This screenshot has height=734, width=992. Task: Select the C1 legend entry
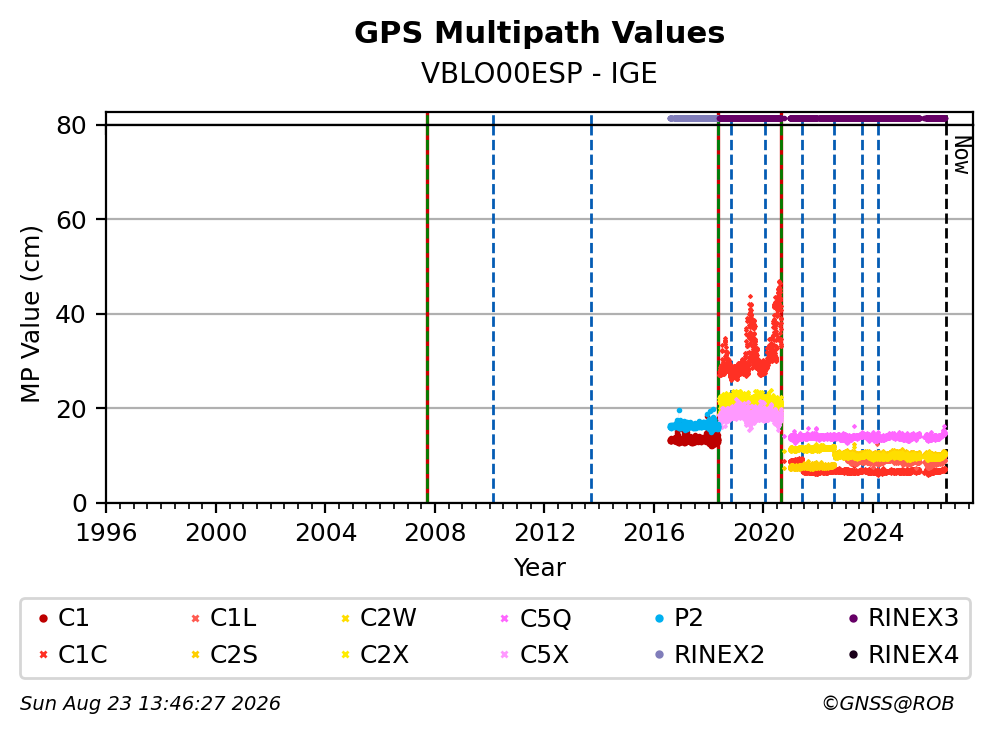(63, 618)
